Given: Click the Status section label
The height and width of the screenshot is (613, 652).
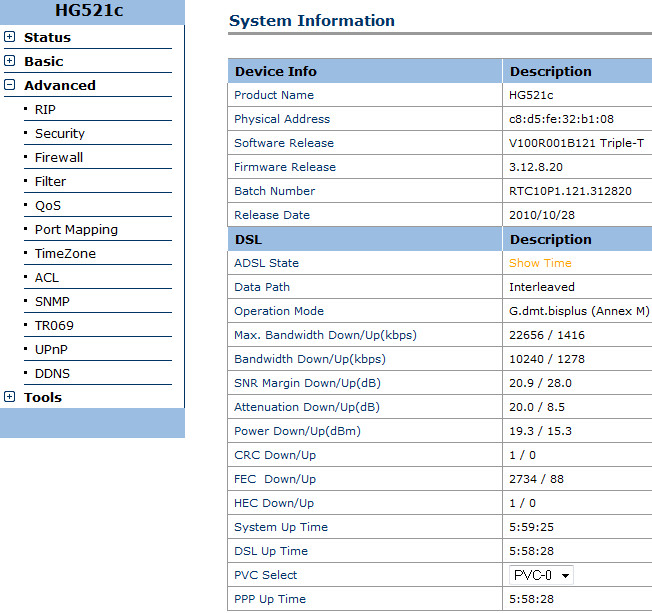Looking at the screenshot, I should [x=47, y=37].
